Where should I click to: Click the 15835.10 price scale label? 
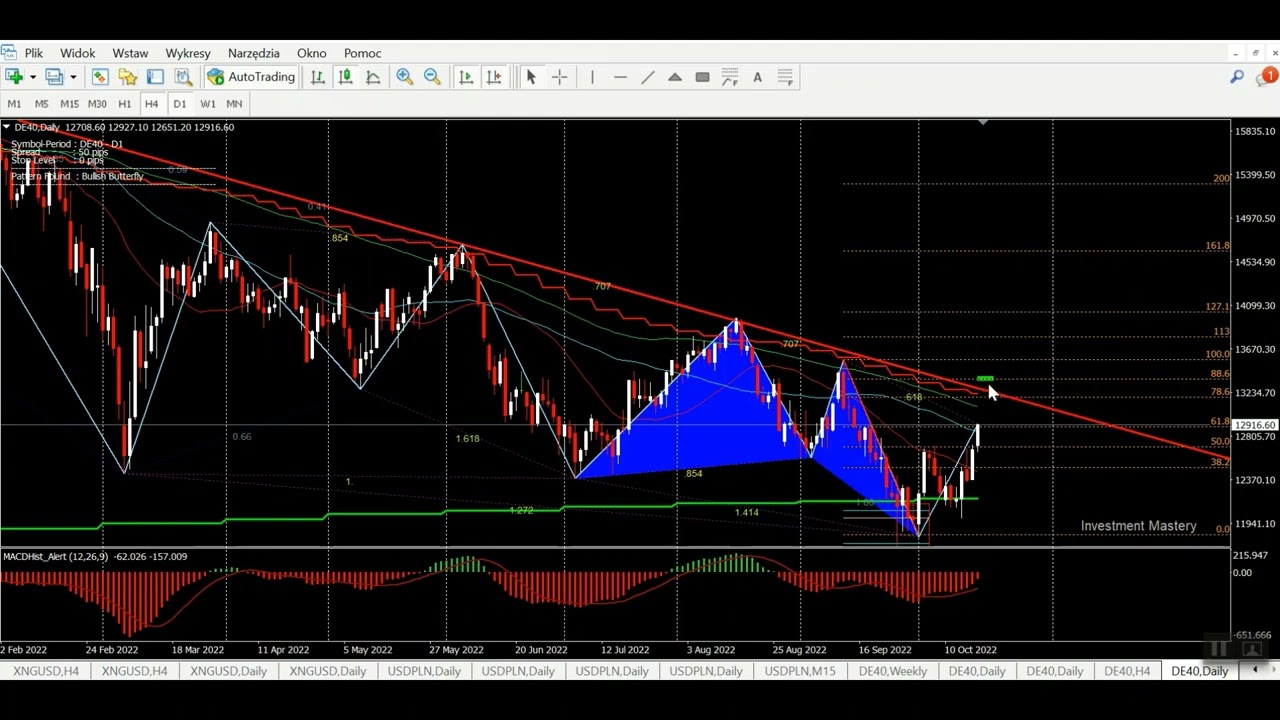[1256, 131]
